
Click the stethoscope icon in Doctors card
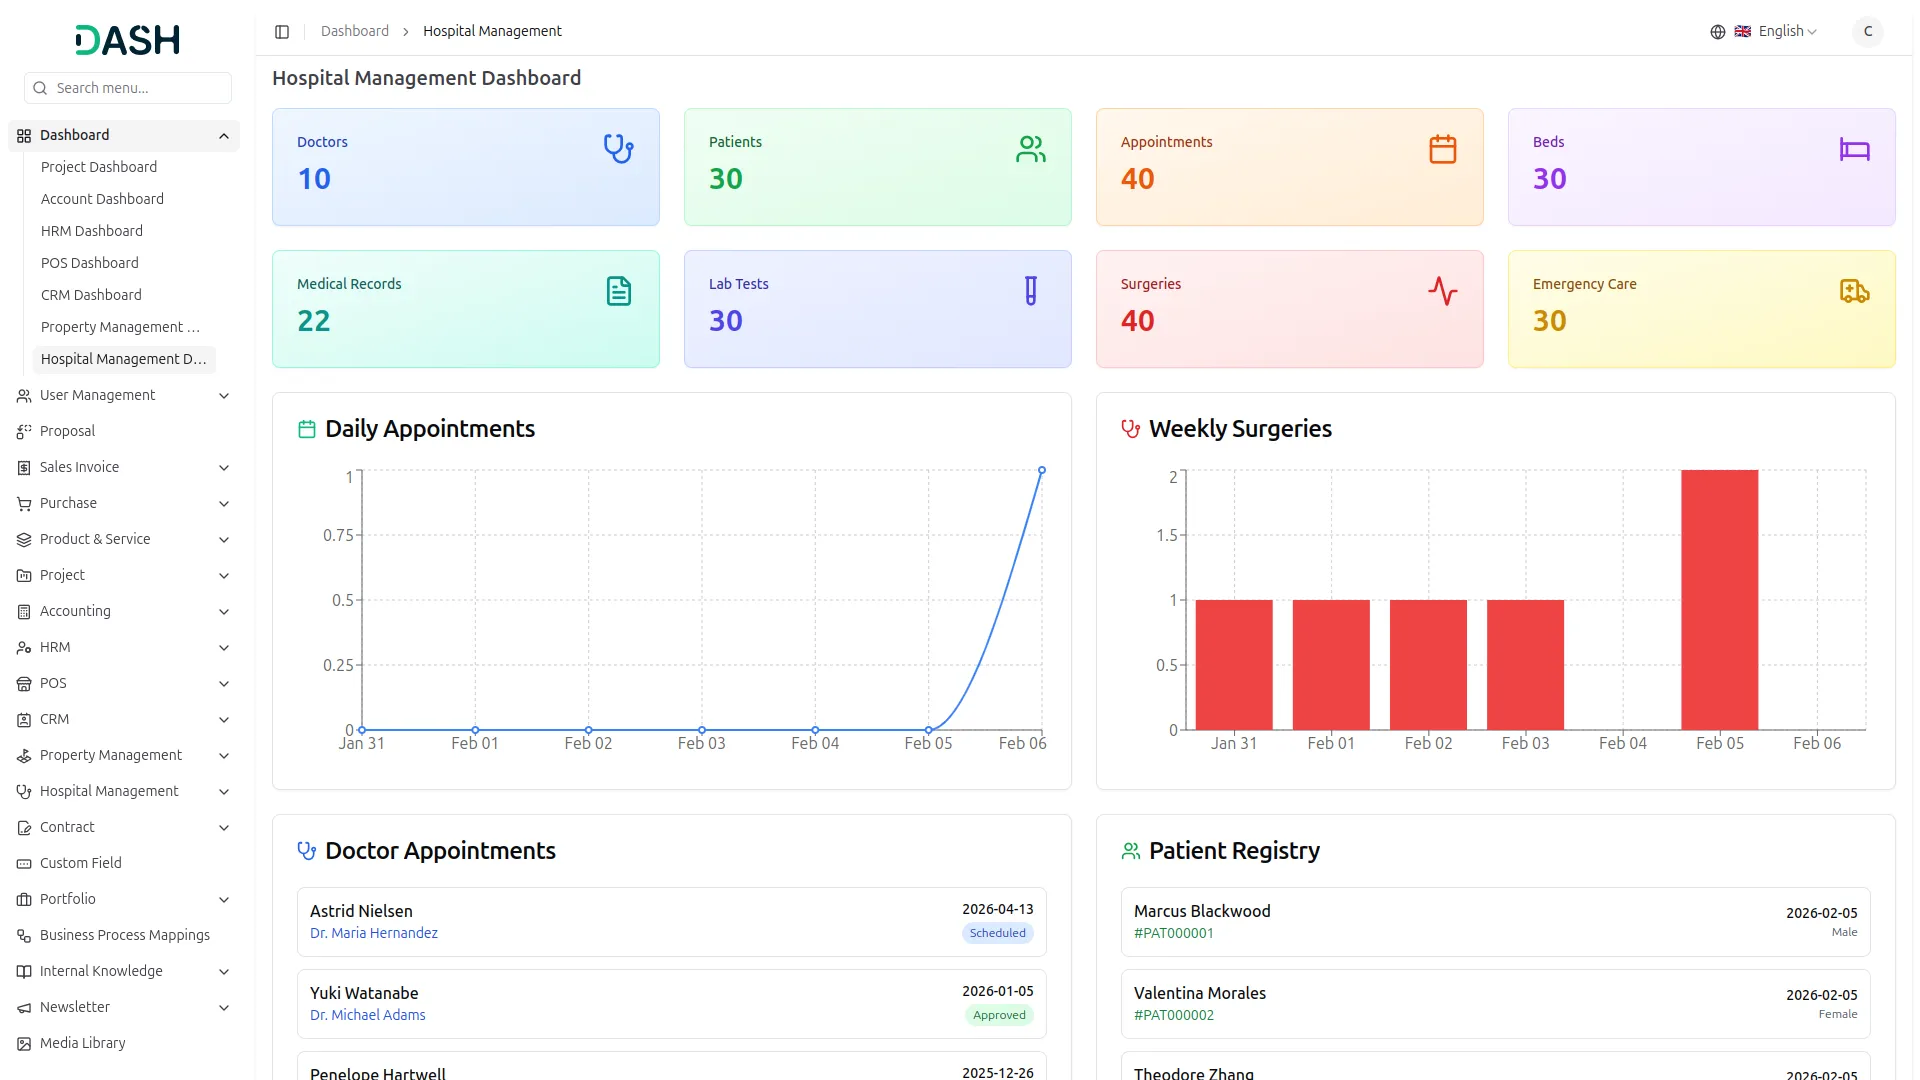click(x=618, y=149)
